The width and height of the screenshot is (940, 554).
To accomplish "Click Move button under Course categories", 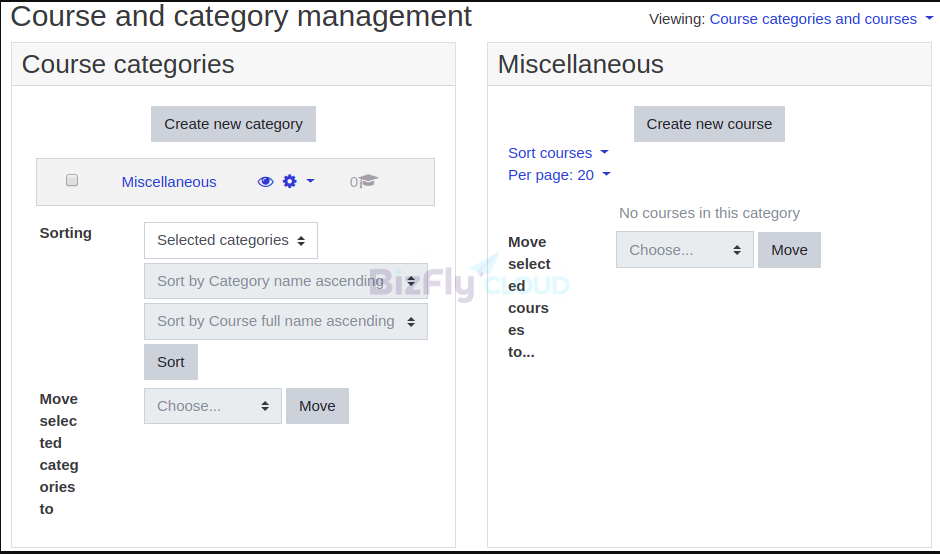I will 317,406.
